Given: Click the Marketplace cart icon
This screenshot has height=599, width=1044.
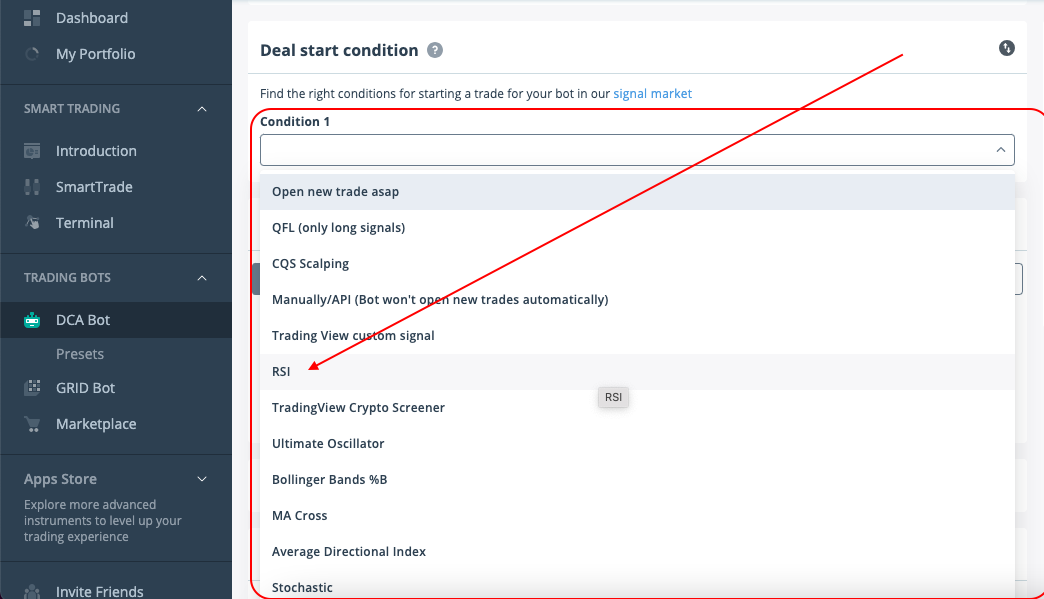Looking at the screenshot, I should 32,424.
